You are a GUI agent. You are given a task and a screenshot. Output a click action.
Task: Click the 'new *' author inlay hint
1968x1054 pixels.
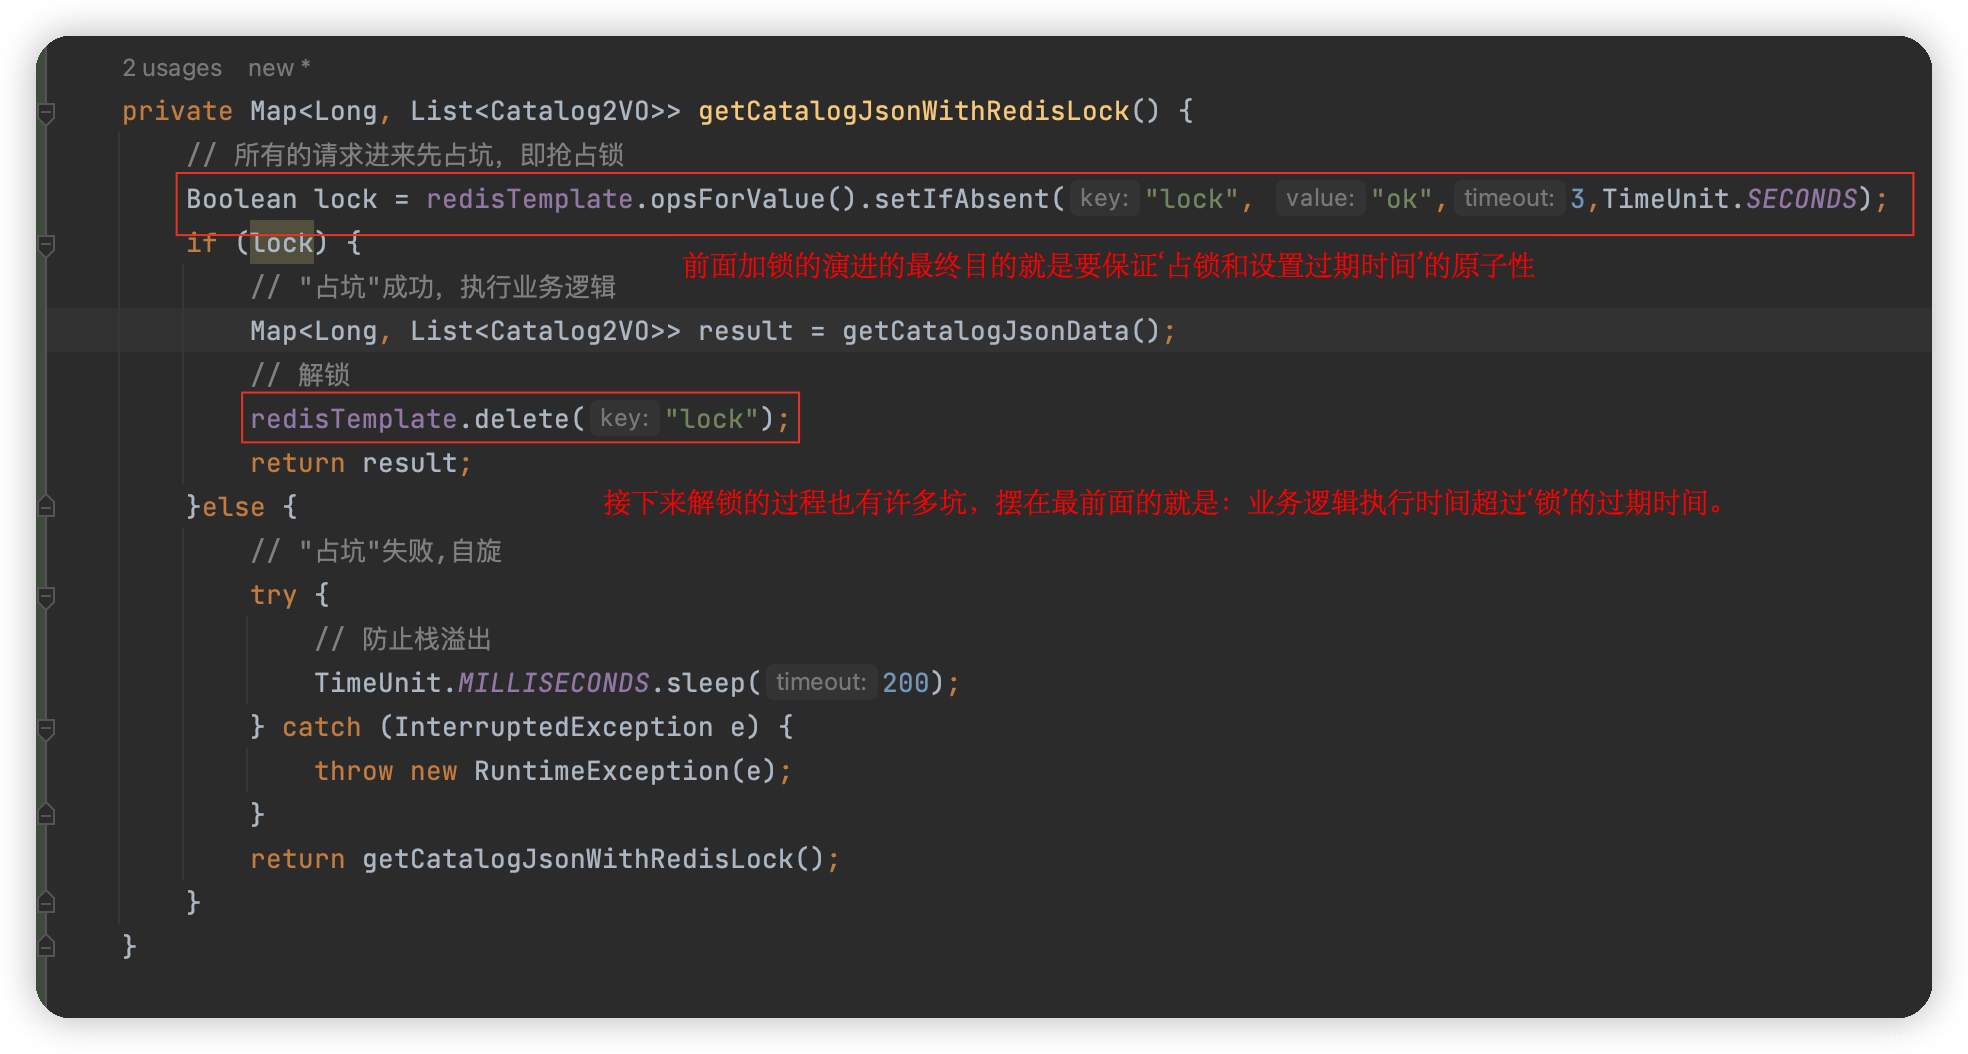(x=279, y=68)
